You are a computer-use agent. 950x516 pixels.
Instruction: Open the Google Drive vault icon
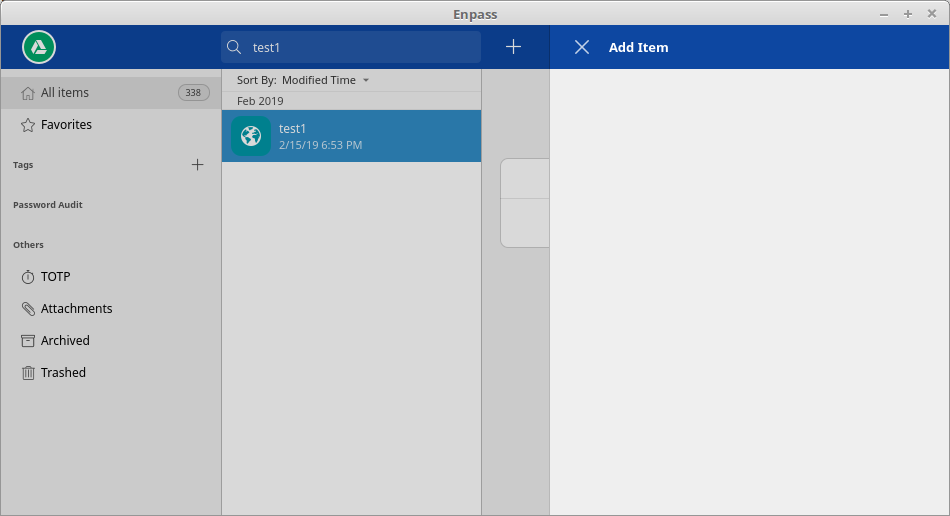39,47
